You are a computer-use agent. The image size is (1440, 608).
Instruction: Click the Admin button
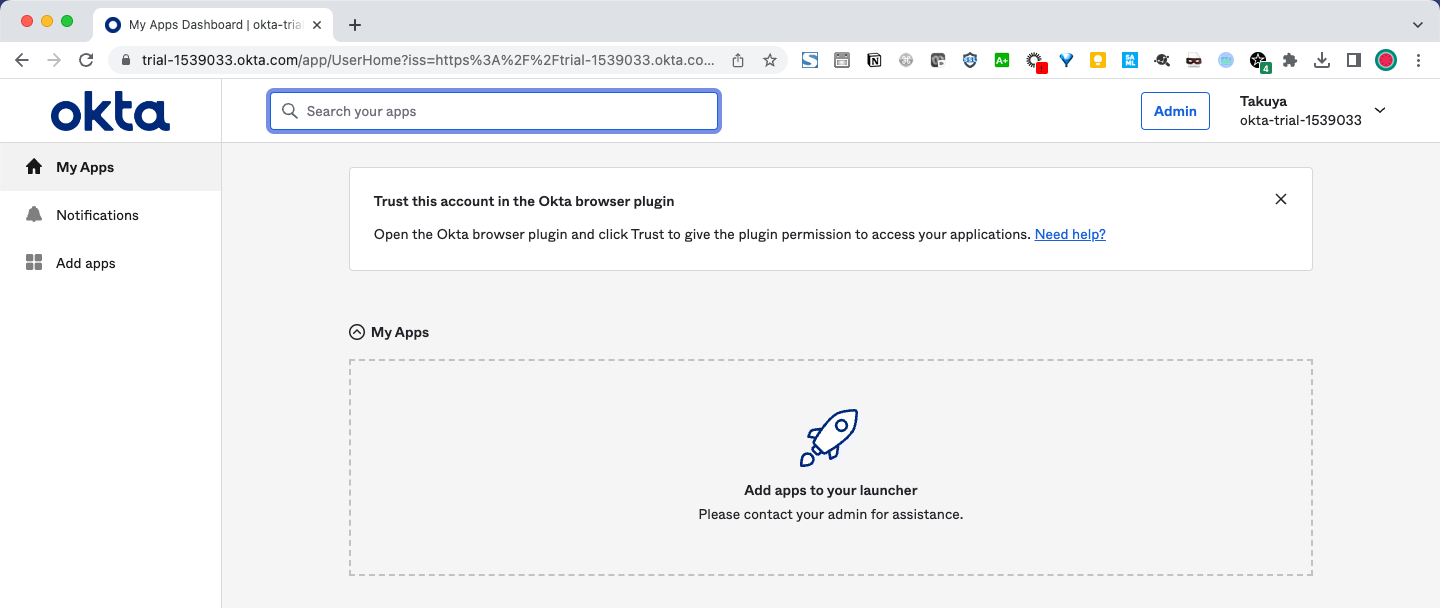[1175, 111]
